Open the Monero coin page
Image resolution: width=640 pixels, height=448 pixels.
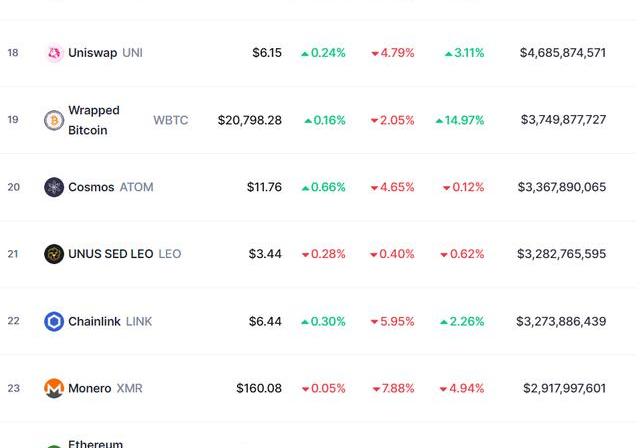click(x=89, y=388)
